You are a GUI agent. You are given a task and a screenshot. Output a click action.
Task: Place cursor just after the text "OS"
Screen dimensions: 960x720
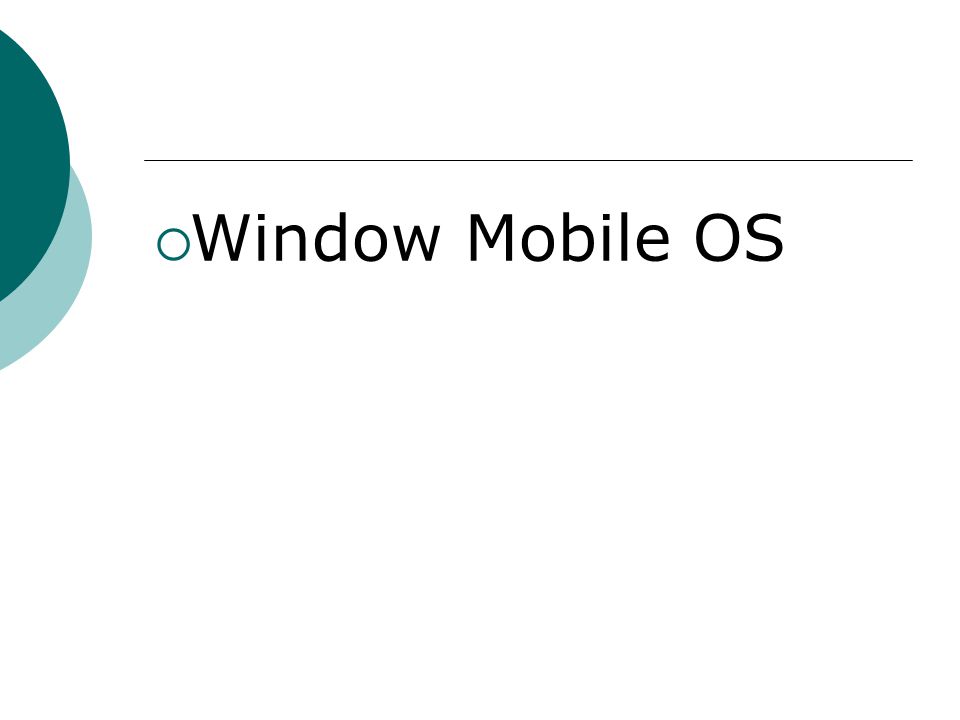click(786, 238)
